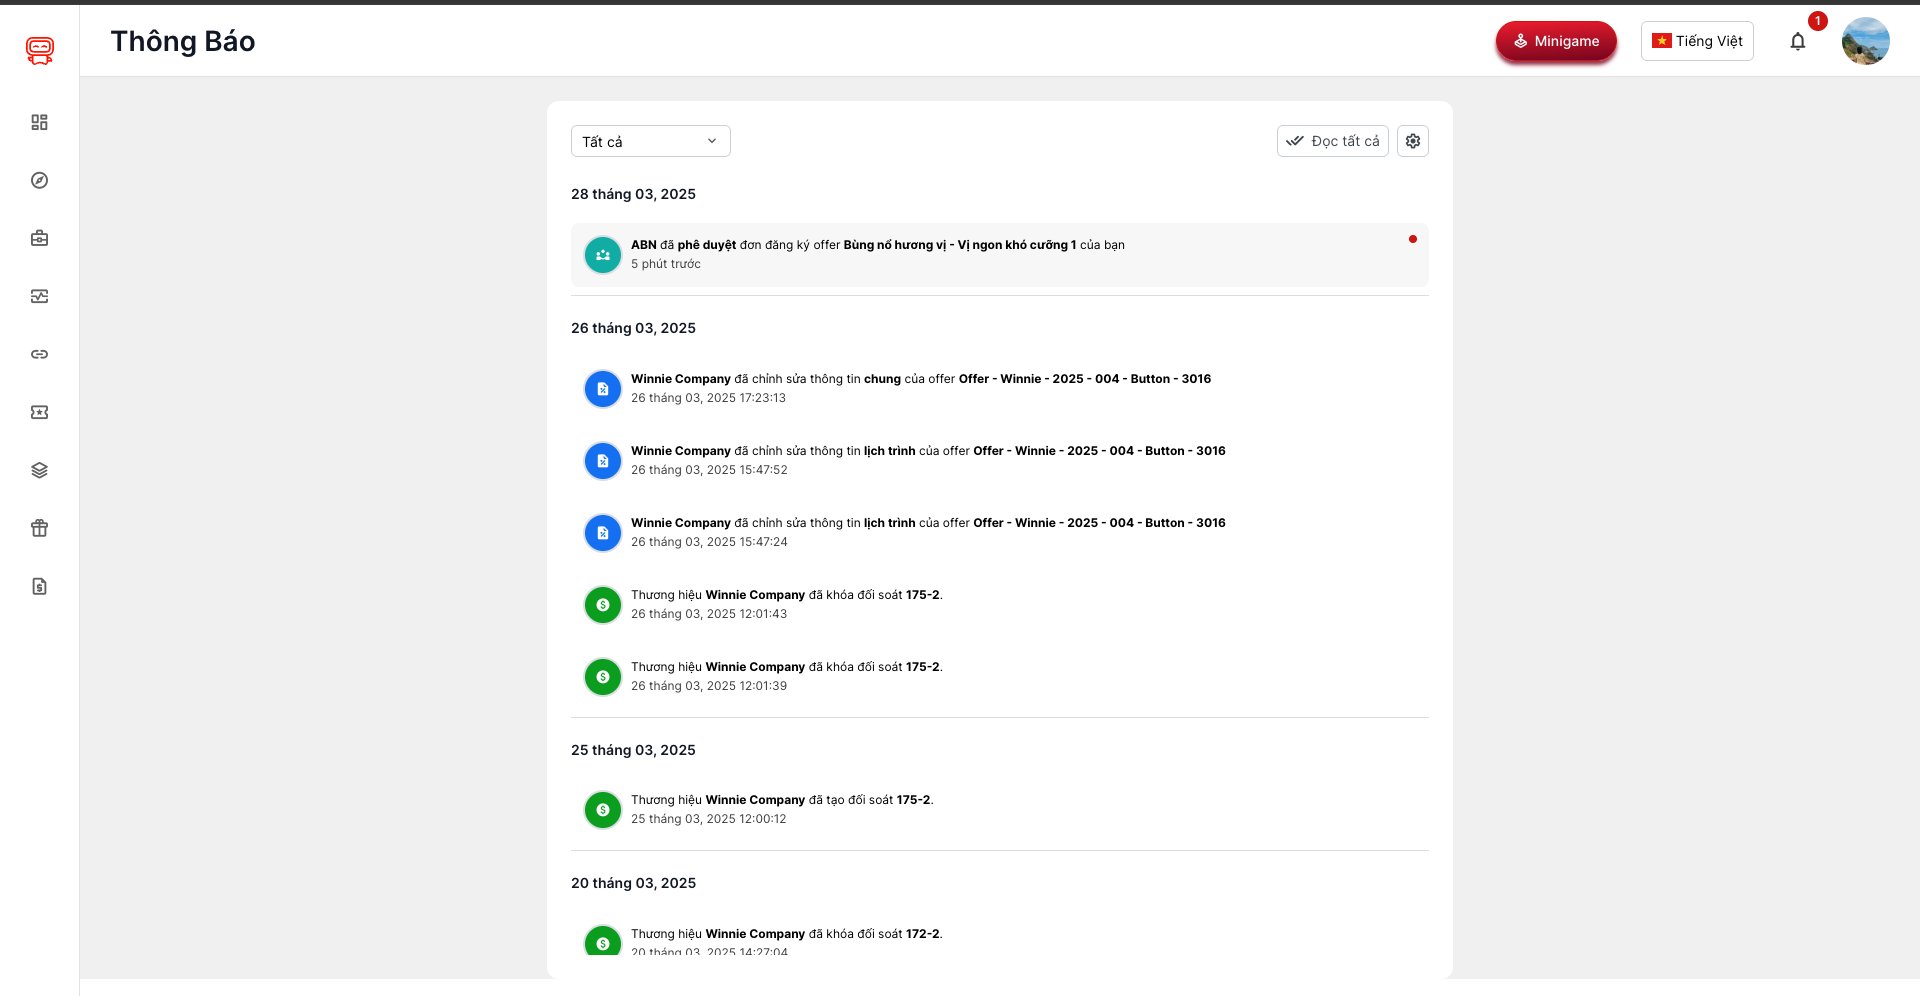Open the tạo đối soát 175-2 notification
1920x996 pixels.
781,809
